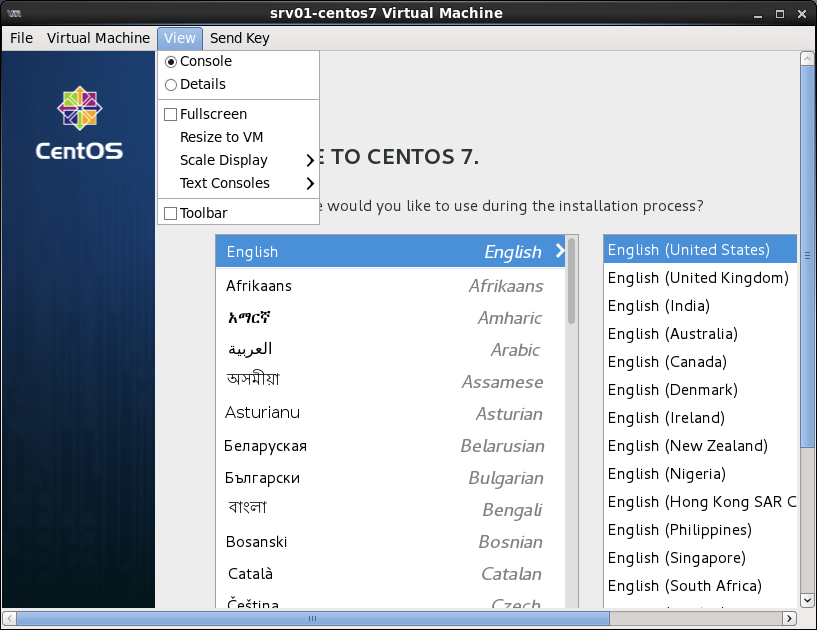Select English (United States) locale

click(700, 250)
